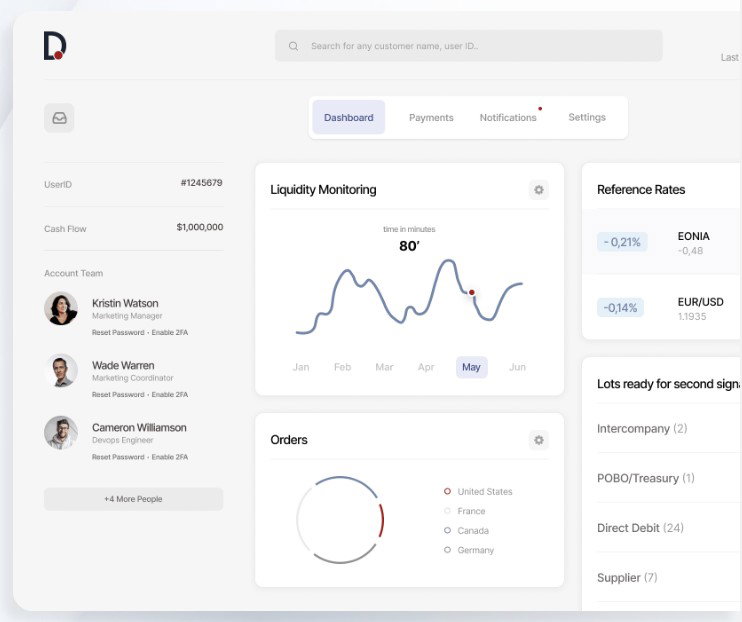742x622 pixels.
Task: Click the search customer input field
Action: click(468, 46)
